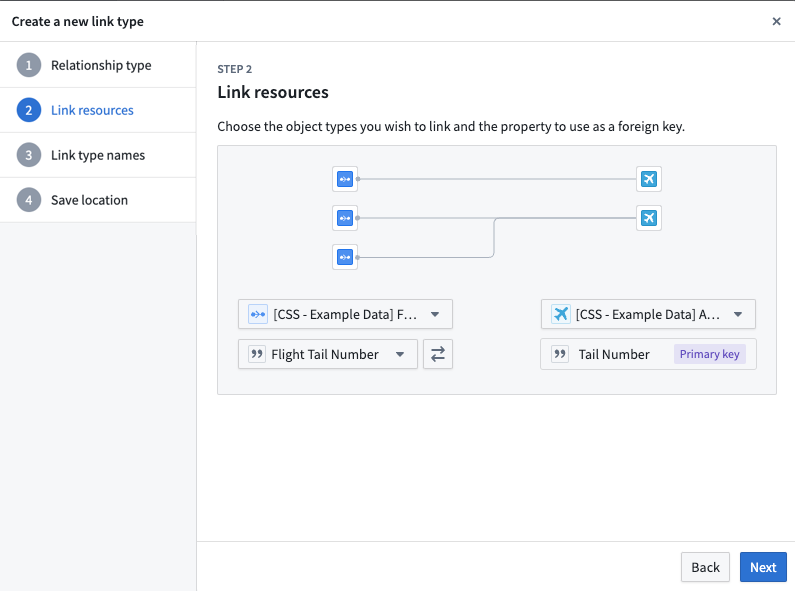Click the step number 4 circle
Image resolution: width=795 pixels, height=591 pixels.
pos(29,200)
